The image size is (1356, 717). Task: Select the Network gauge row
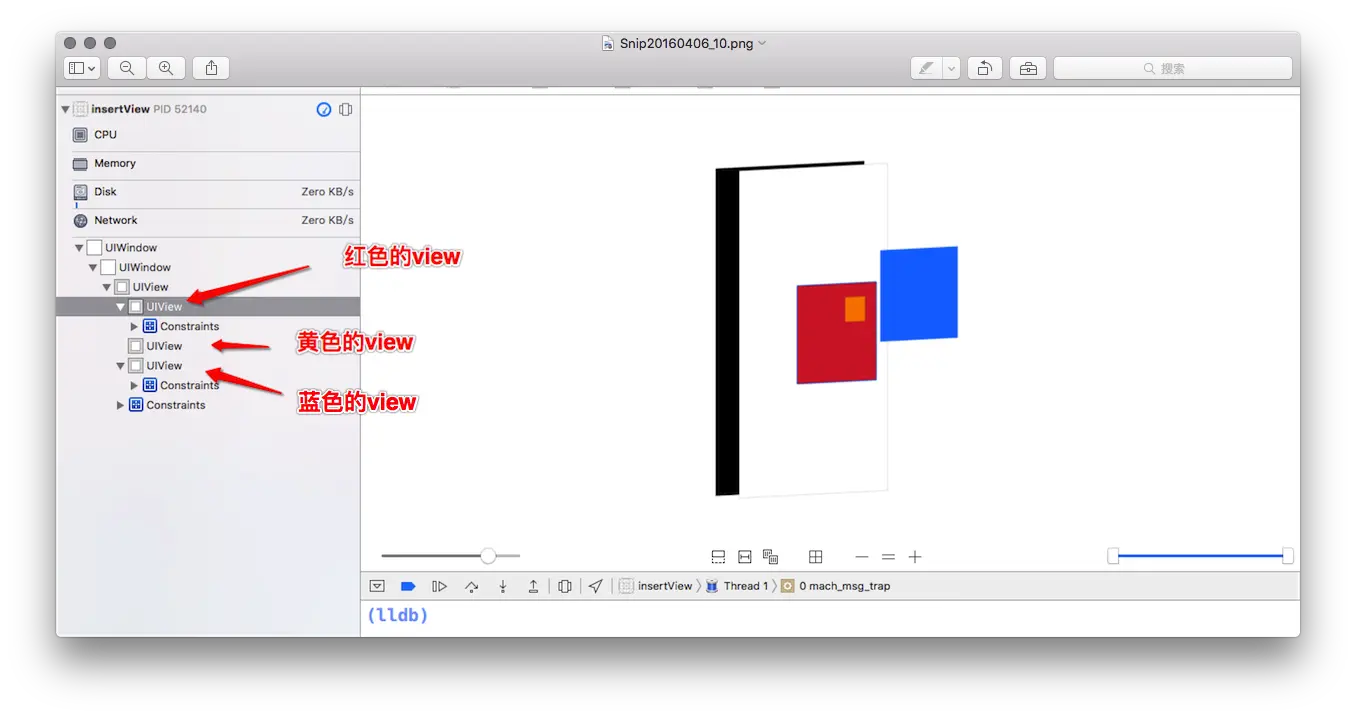tap(208, 221)
